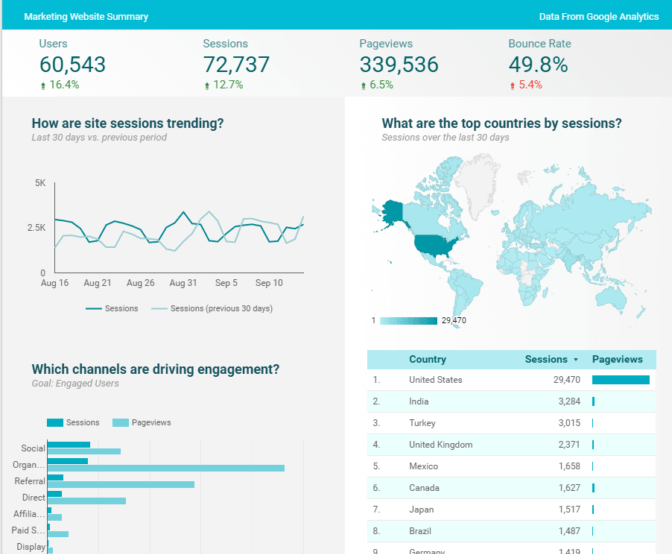The width and height of the screenshot is (672, 554).
Task: Click the Paid S... channel label
Action: [28, 530]
